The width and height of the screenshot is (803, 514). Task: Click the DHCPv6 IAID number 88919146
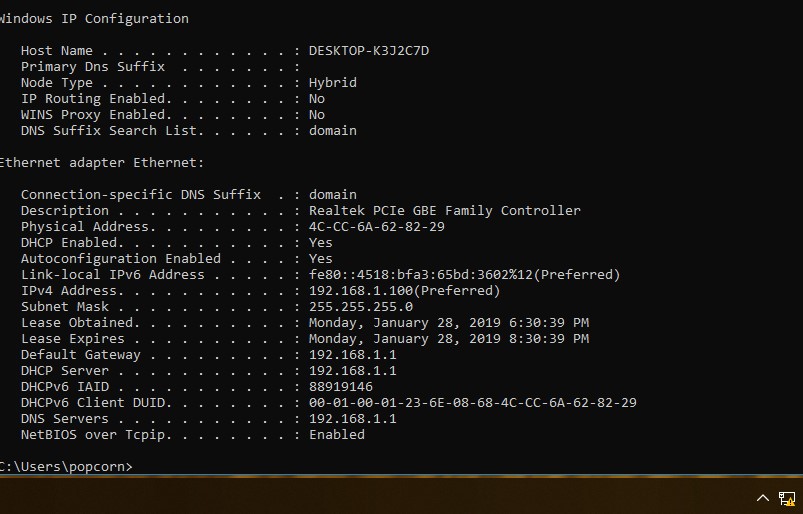340,387
